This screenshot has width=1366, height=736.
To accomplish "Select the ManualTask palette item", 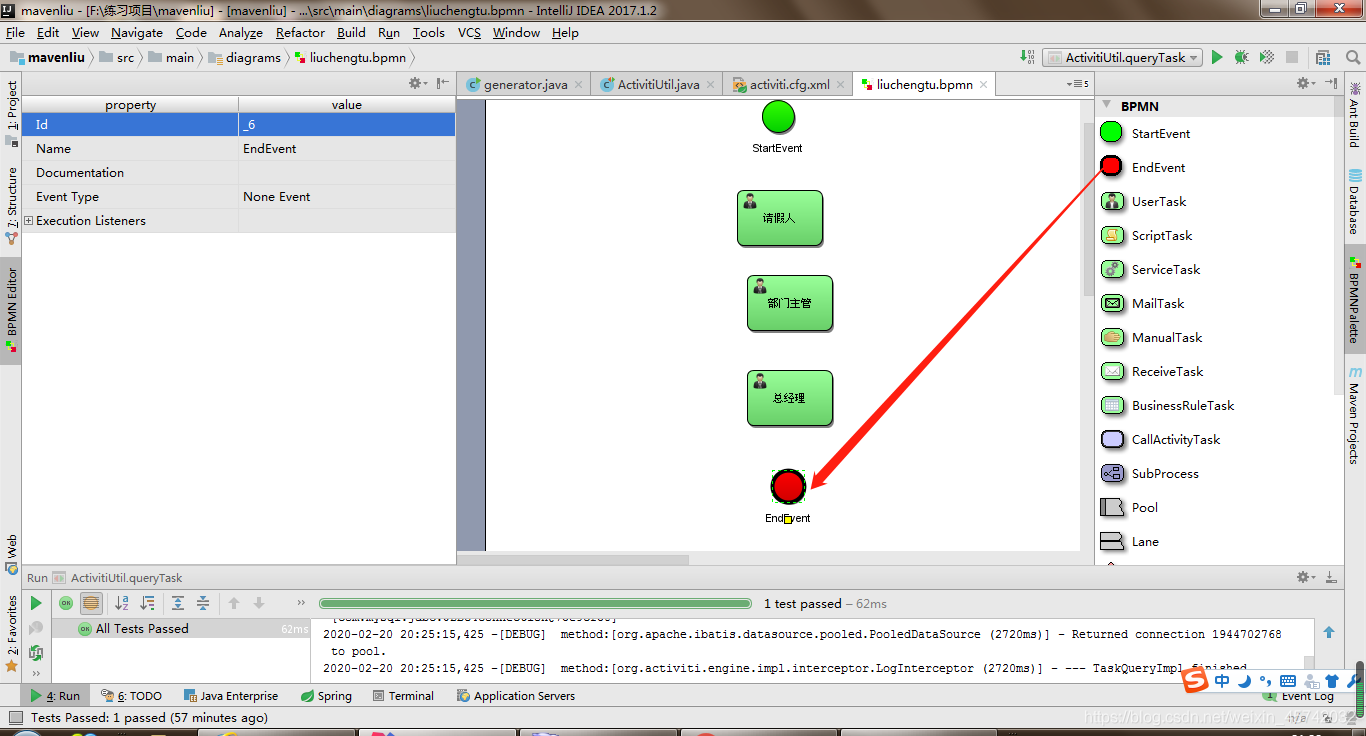I will tap(1151, 337).
